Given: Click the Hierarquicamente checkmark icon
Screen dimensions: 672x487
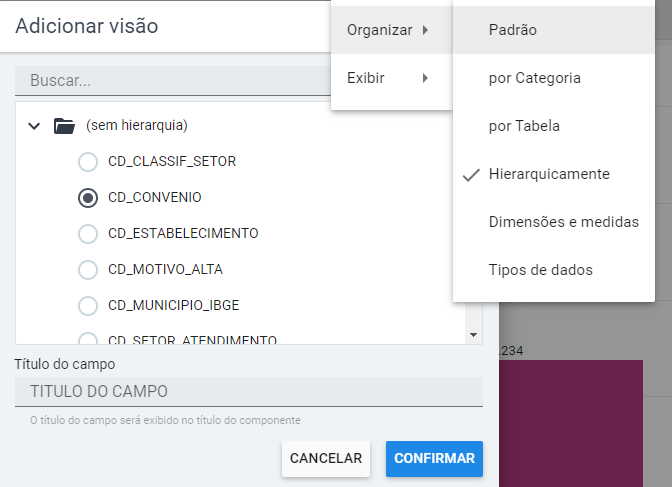Looking at the screenshot, I should click(x=471, y=174).
